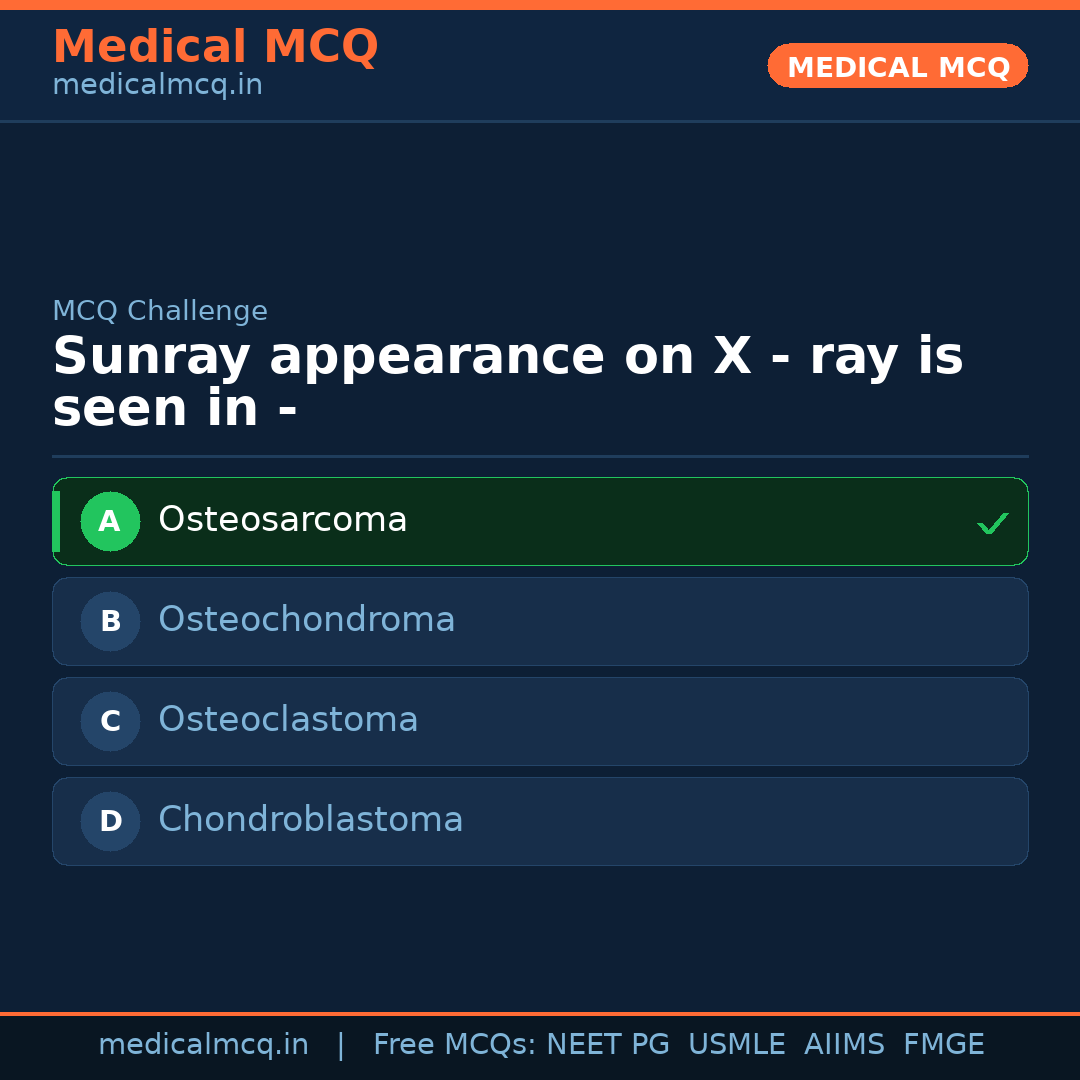Click the question text about Sunray appearance
1080x1080 pixels.
coord(508,380)
